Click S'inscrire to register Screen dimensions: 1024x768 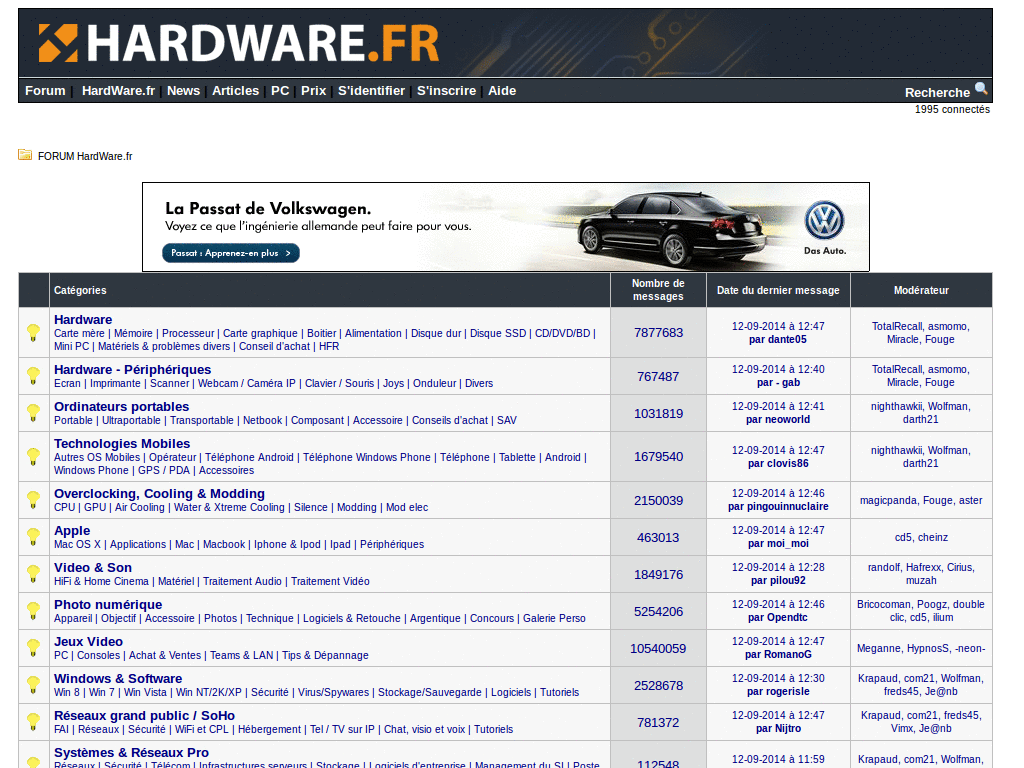pos(447,91)
